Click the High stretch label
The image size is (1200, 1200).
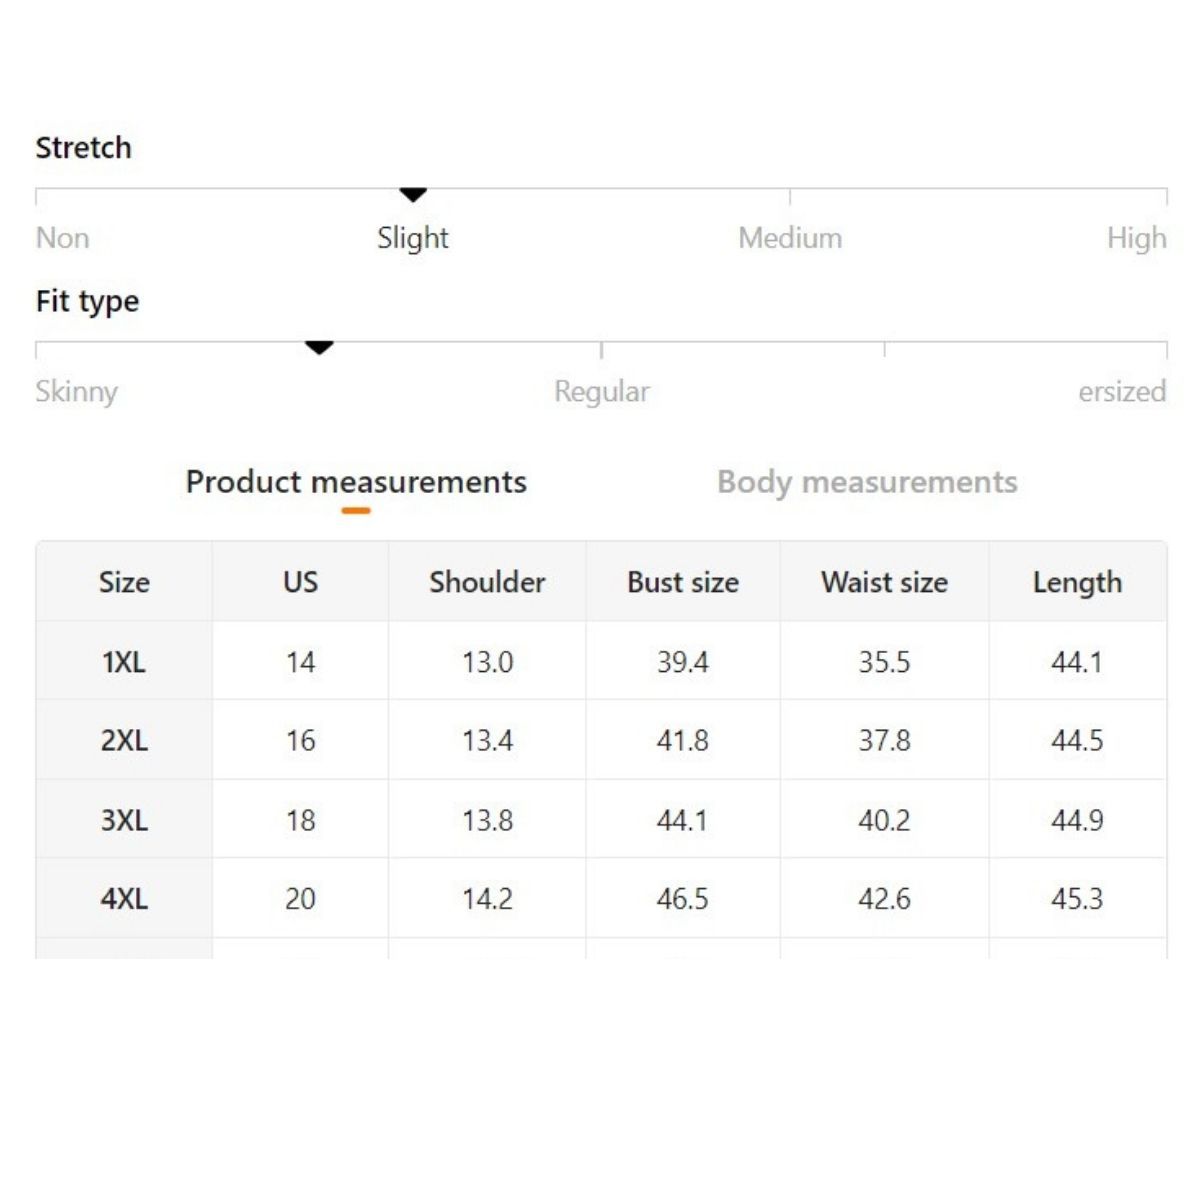coord(1136,238)
